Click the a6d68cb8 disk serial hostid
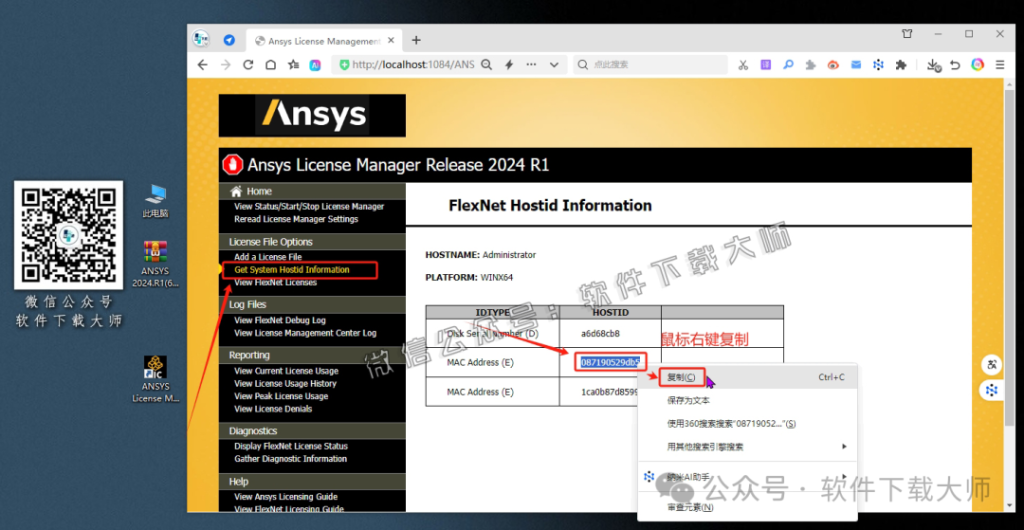Image resolution: width=1024 pixels, height=530 pixels. (600, 334)
